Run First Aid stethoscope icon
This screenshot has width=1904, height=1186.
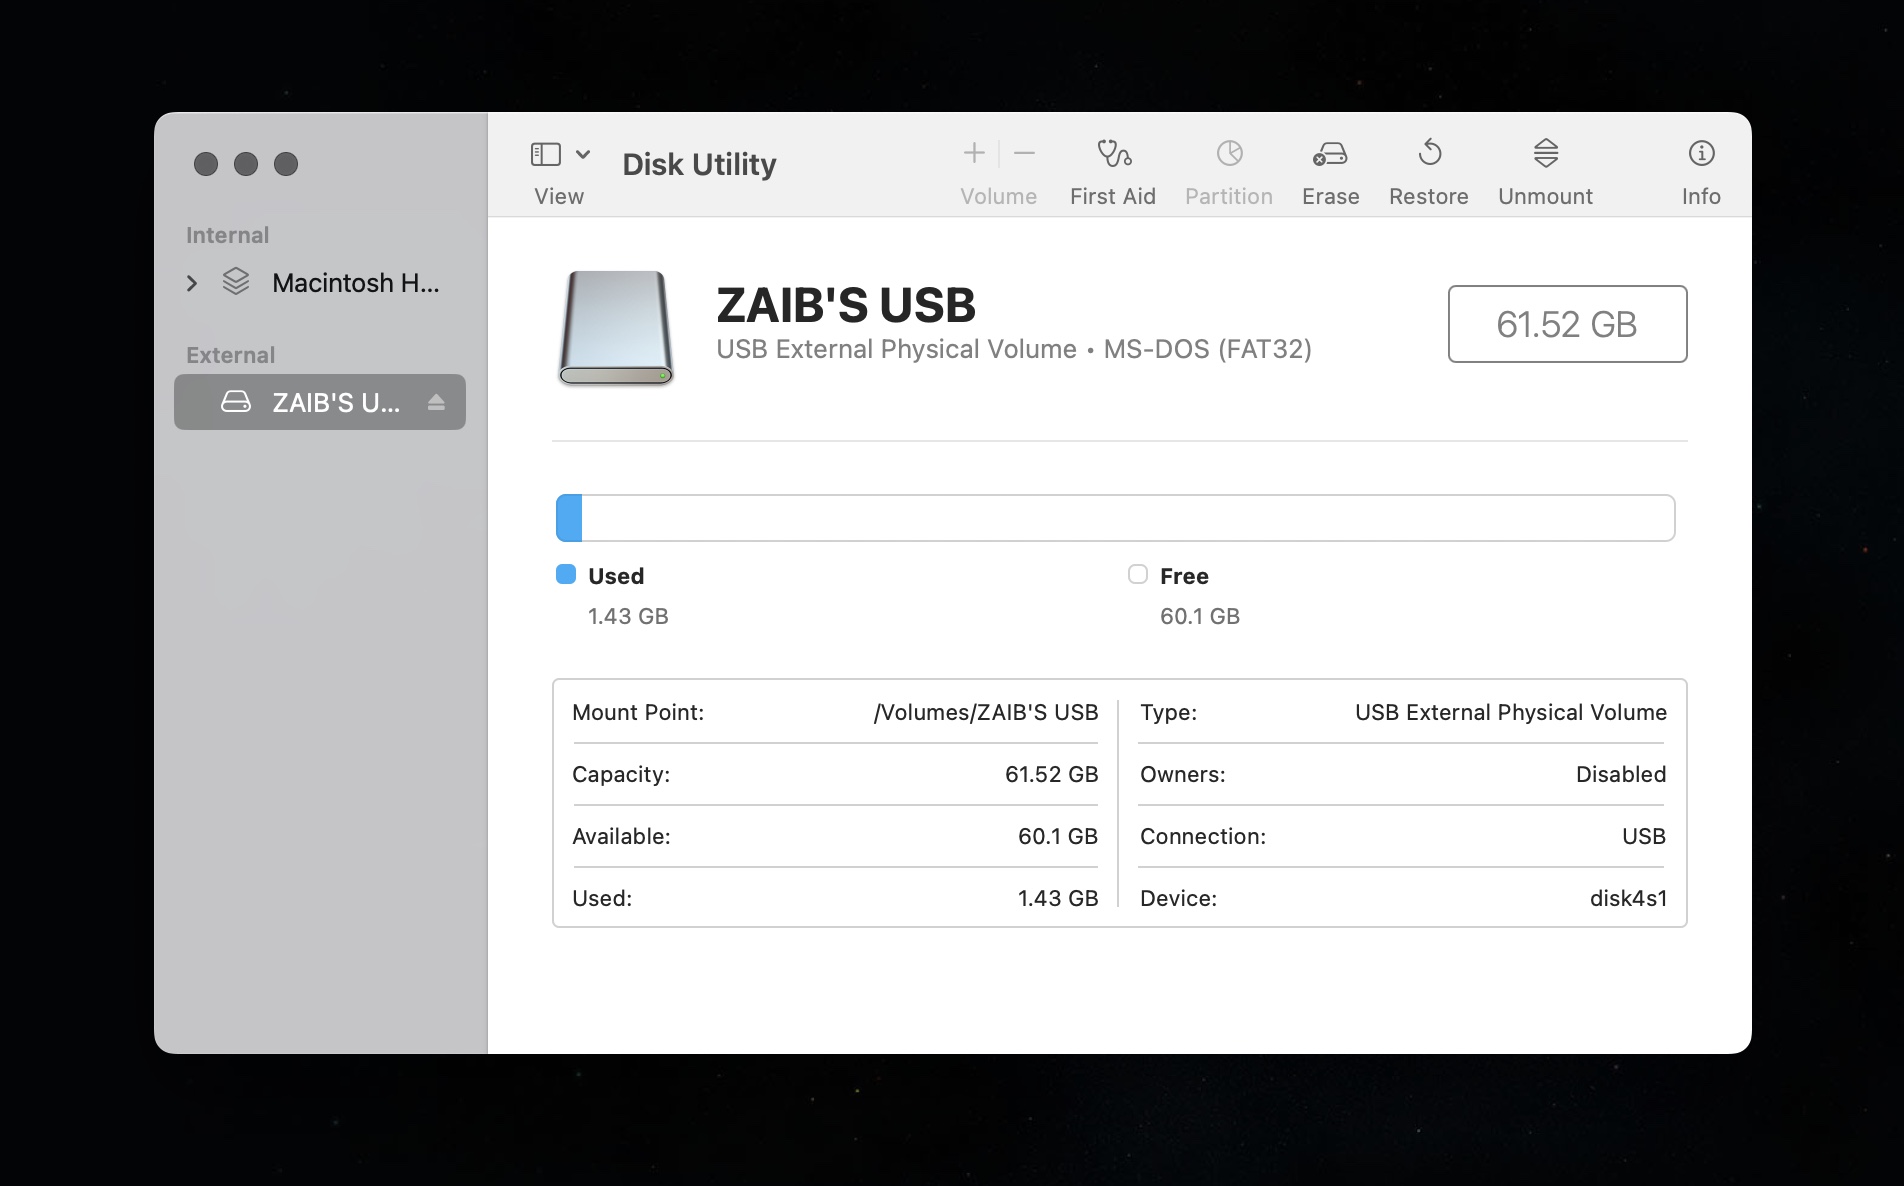click(1113, 153)
